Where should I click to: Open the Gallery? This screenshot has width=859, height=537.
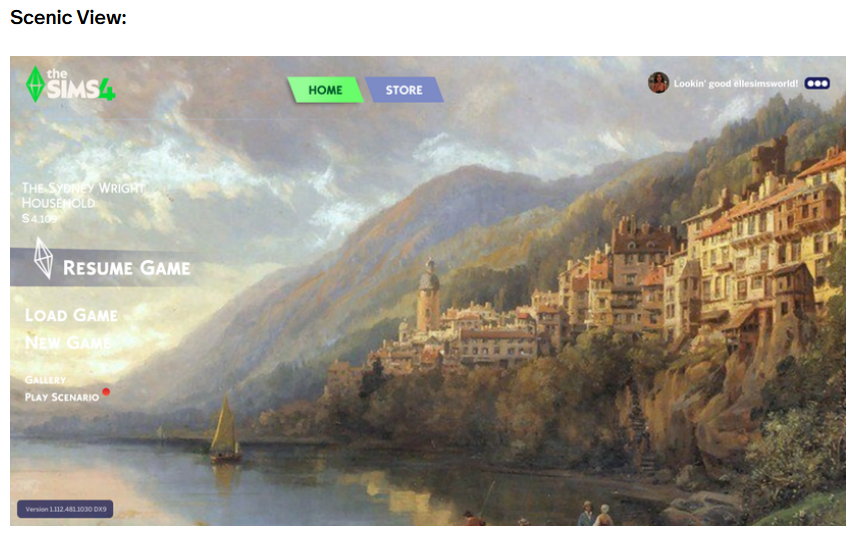coord(45,380)
